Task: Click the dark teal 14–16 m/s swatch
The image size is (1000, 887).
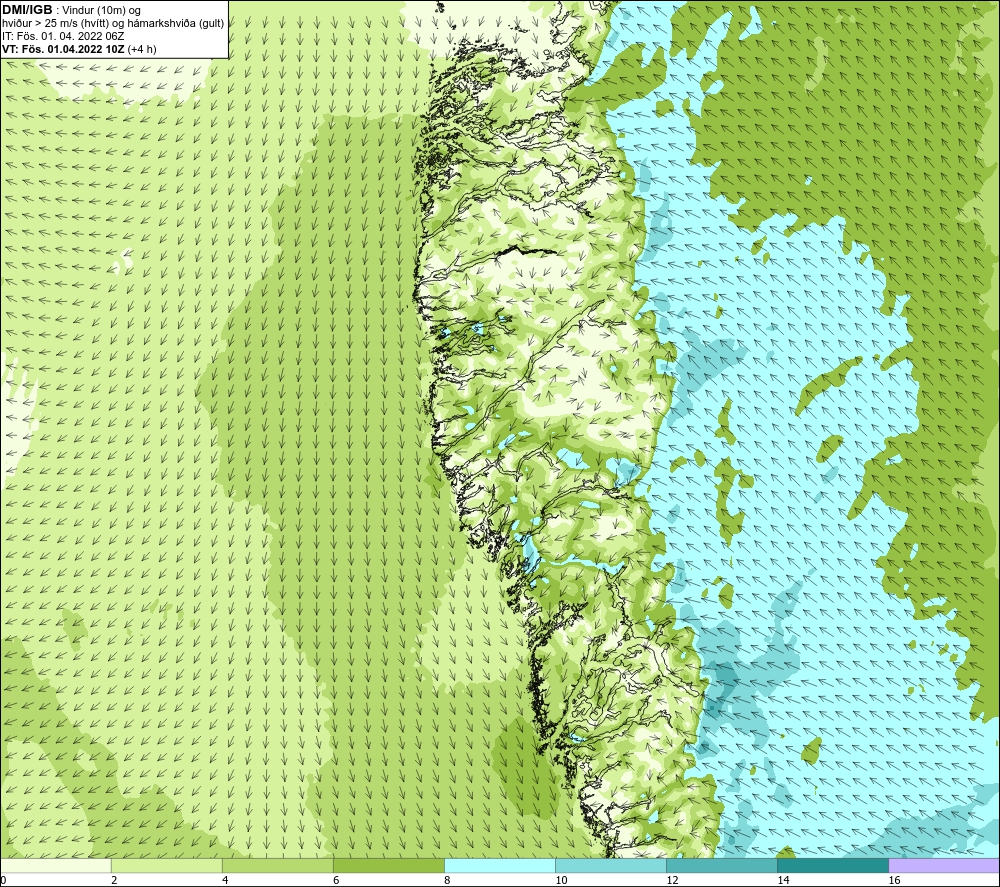Action: tap(833, 865)
